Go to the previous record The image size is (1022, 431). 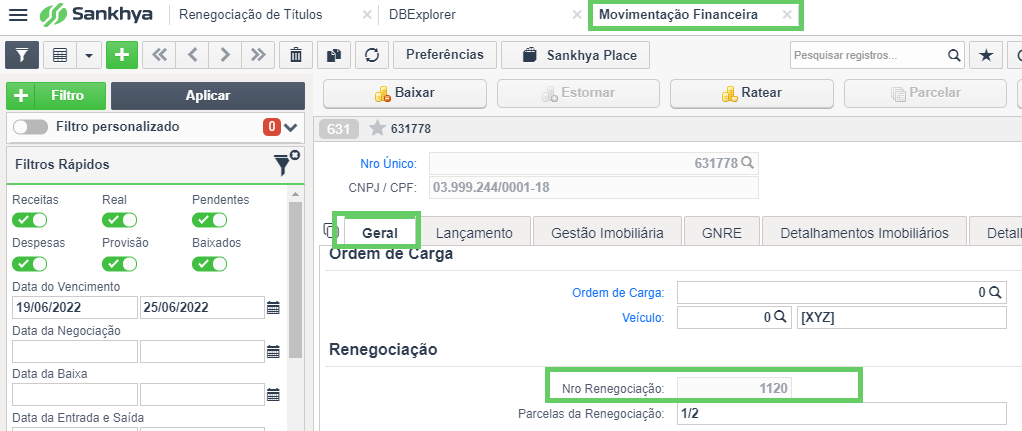192,55
